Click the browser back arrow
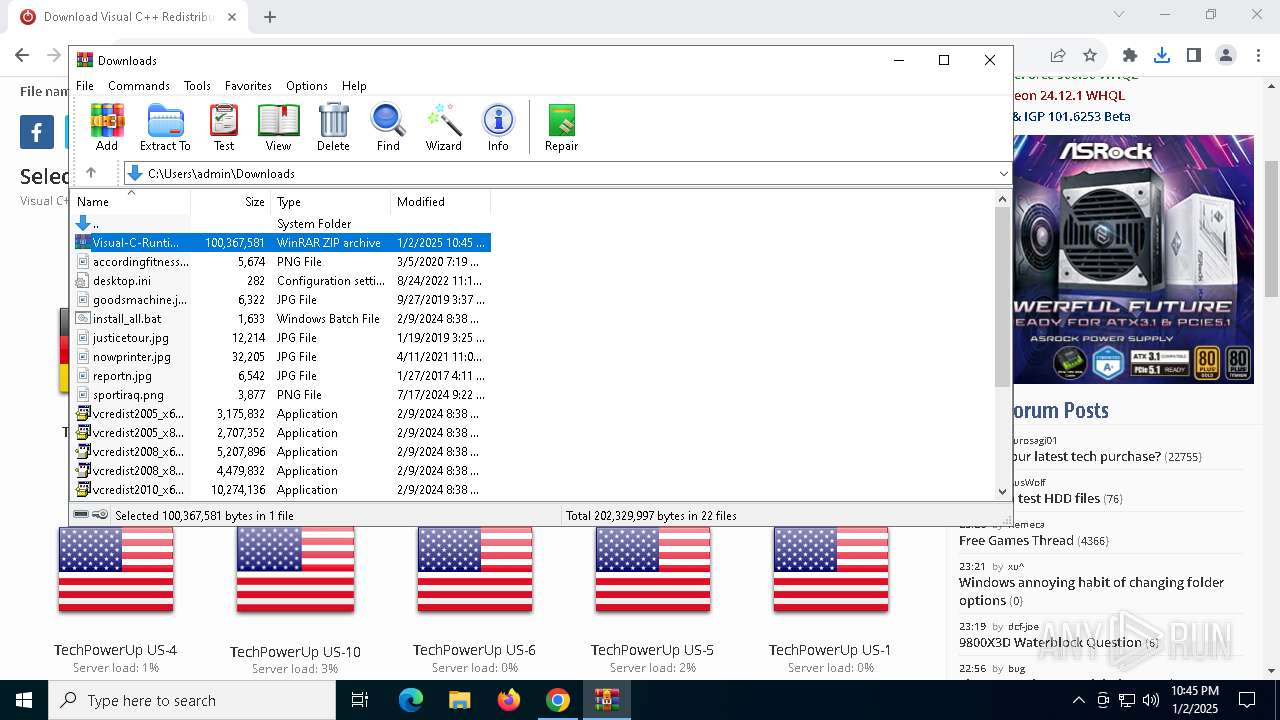Screen dimensions: 1280x720 coord(22,55)
